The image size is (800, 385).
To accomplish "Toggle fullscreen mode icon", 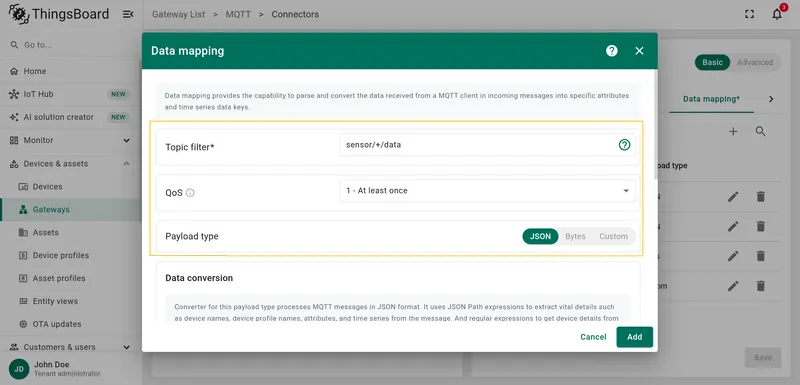I will pyautogui.click(x=749, y=14).
